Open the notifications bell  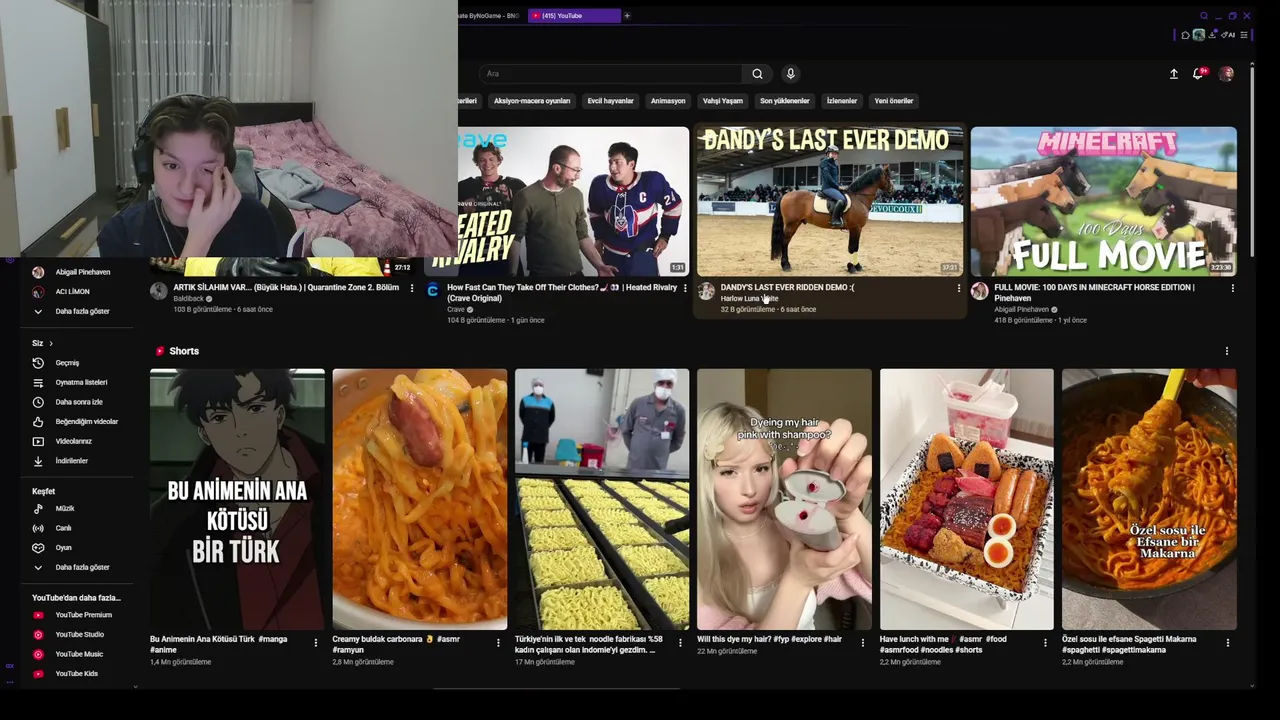point(1198,74)
